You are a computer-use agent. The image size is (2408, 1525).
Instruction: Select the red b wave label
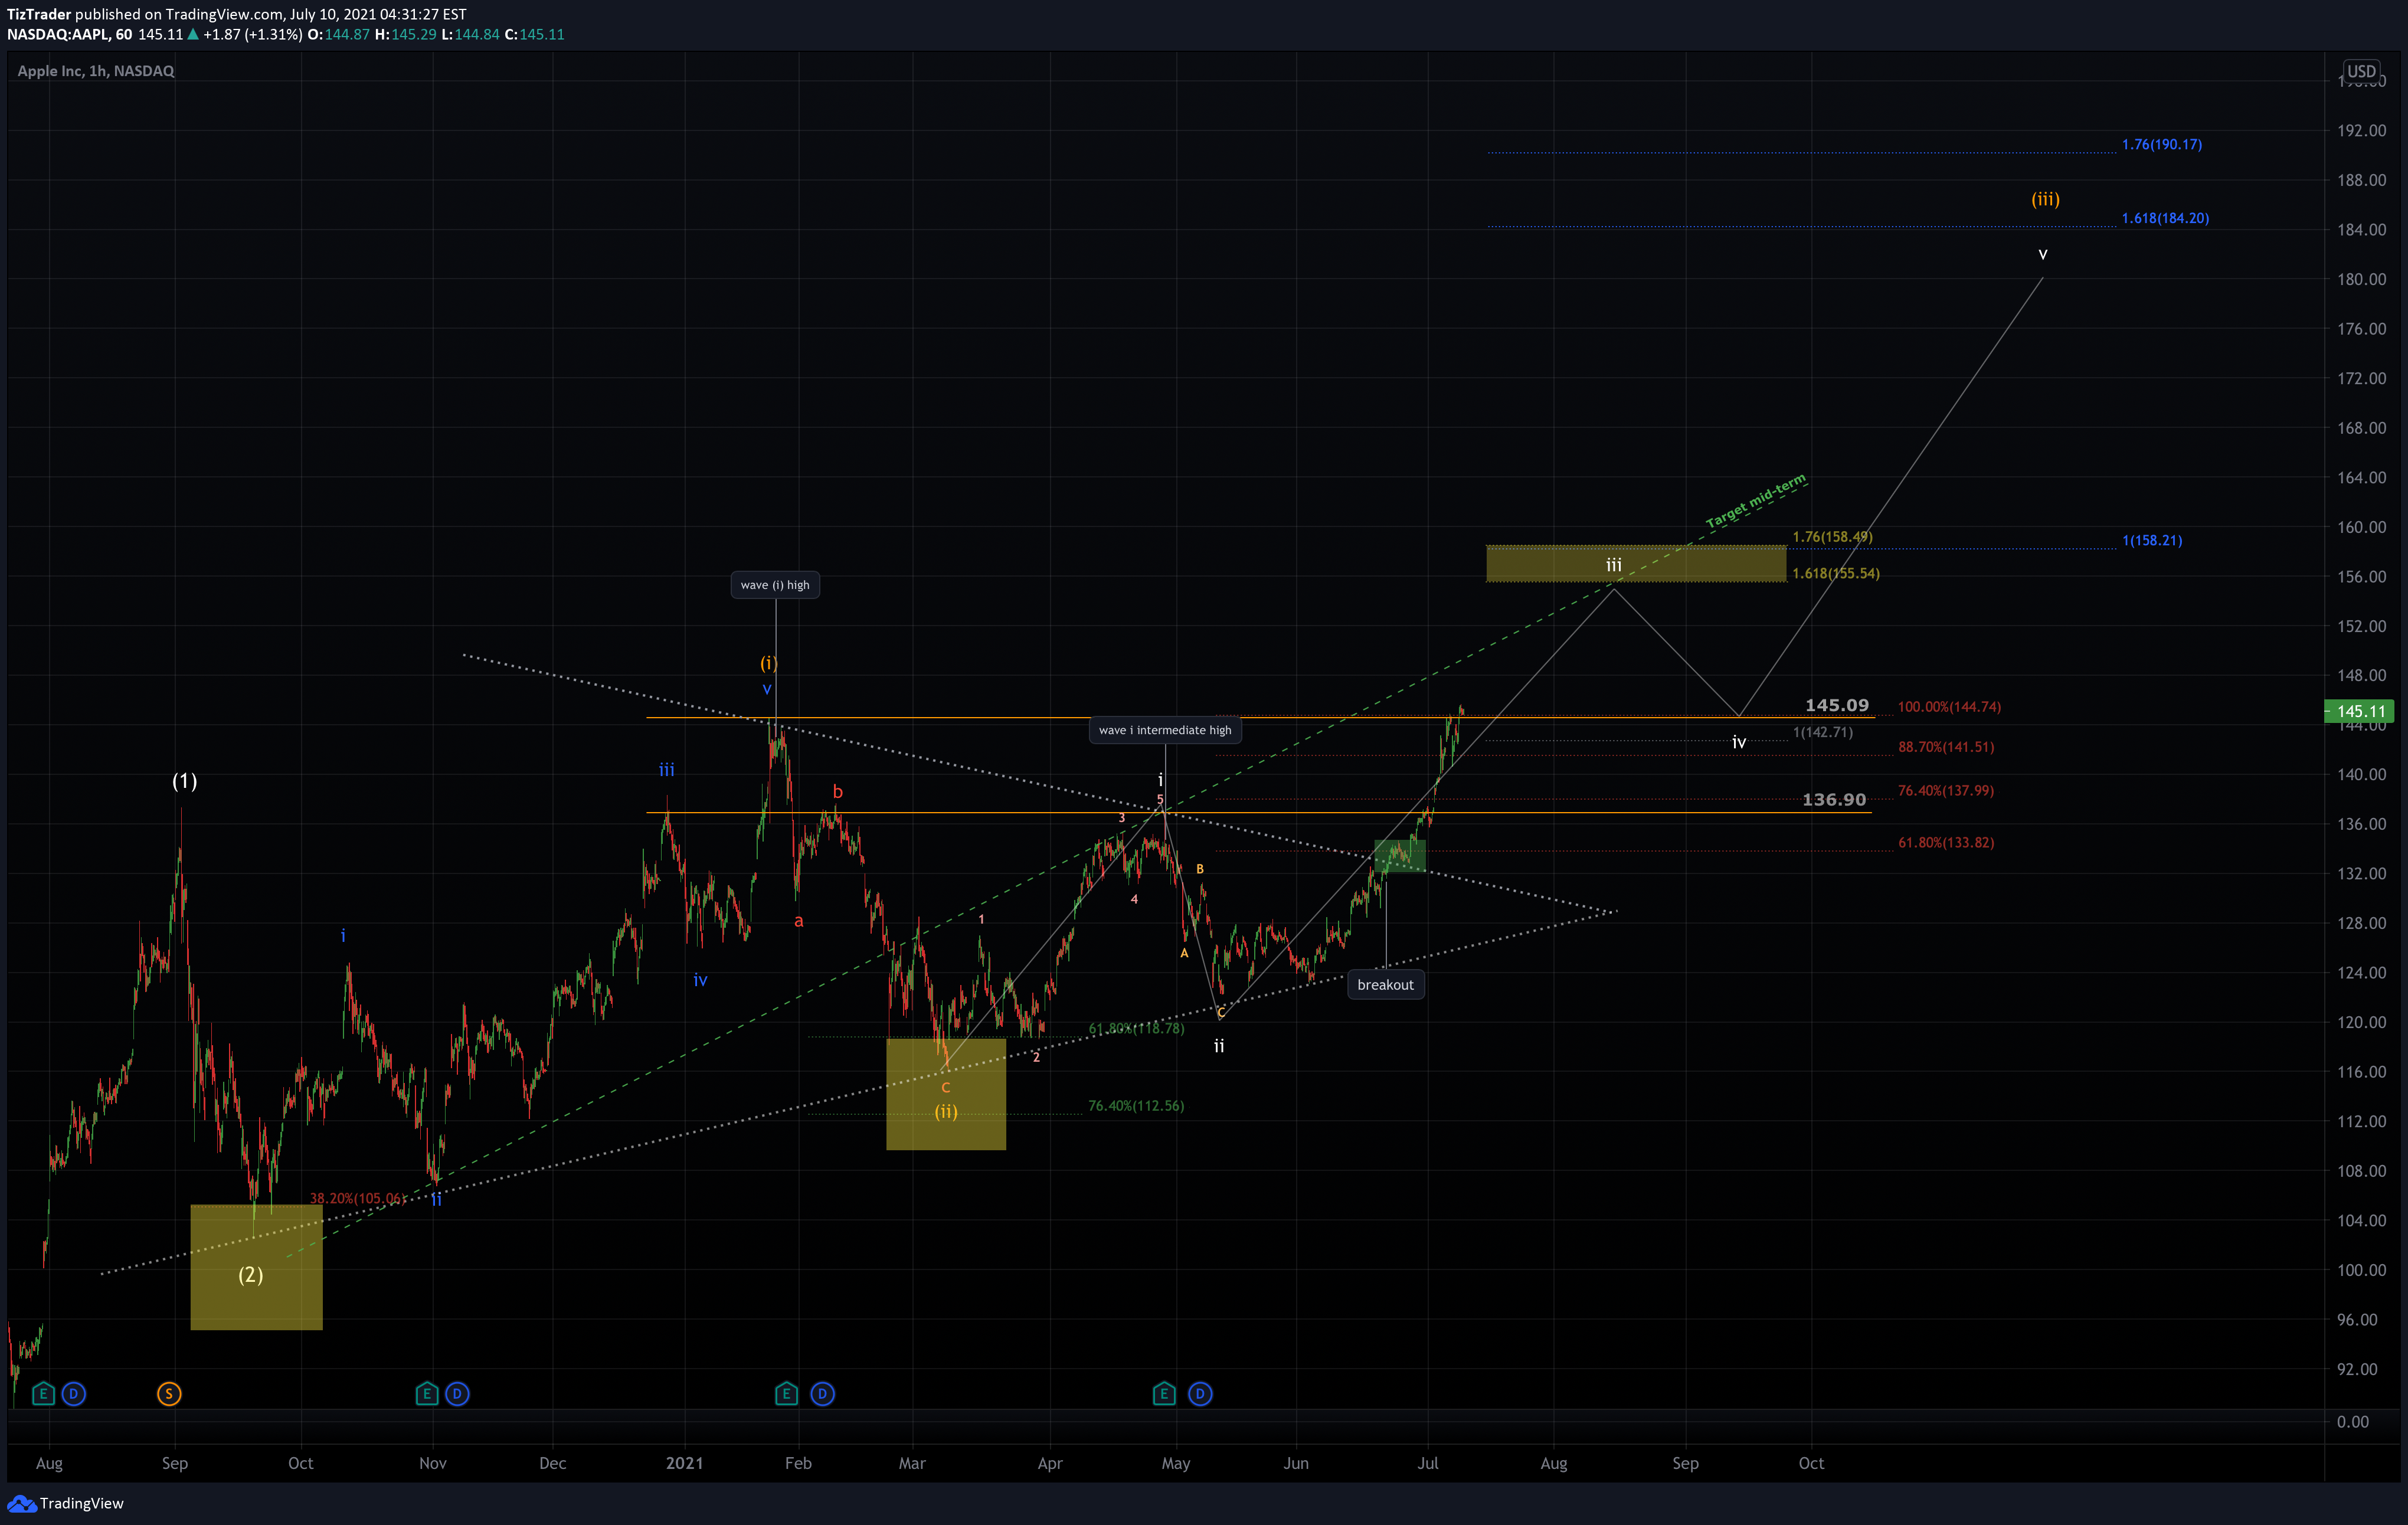pos(838,792)
